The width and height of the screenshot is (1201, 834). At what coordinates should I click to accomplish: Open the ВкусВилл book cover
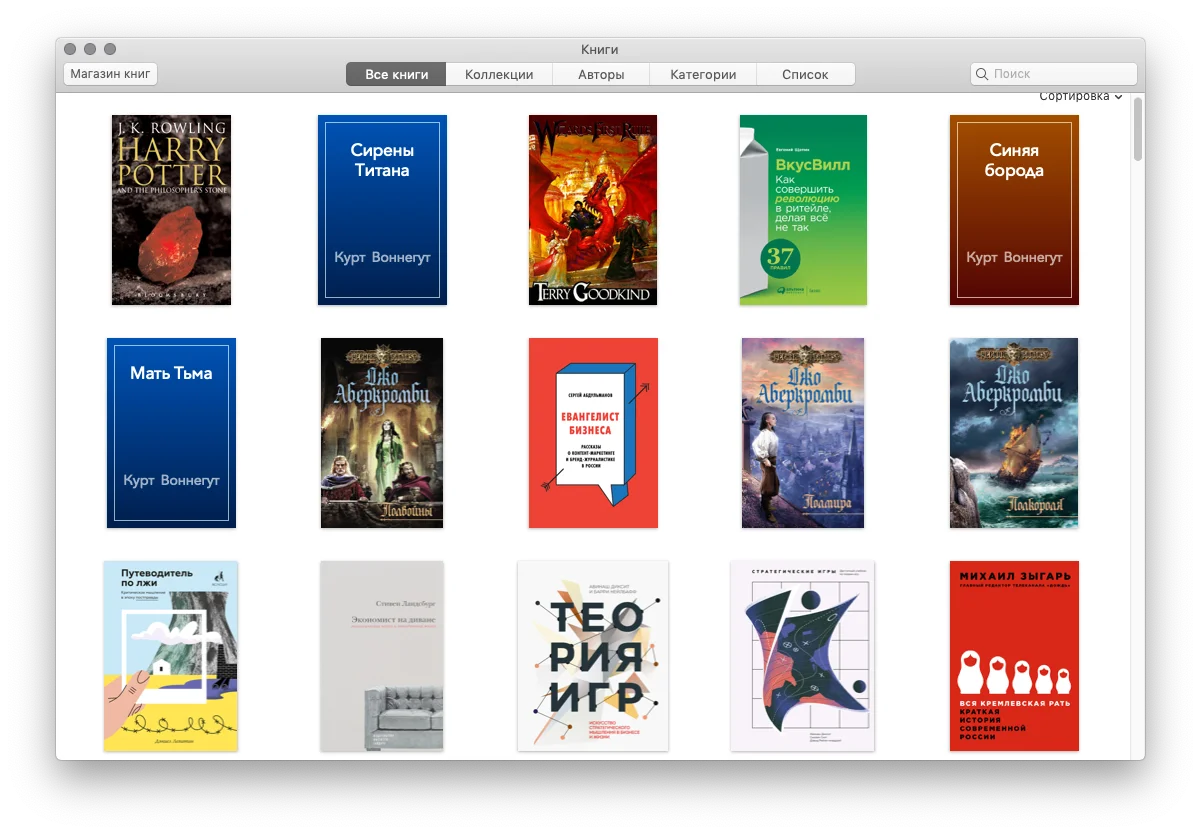click(803, 210)
